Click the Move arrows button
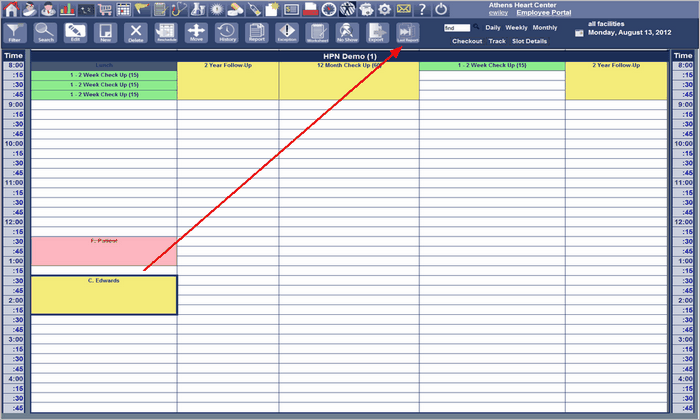 click(x=196, y=33)
